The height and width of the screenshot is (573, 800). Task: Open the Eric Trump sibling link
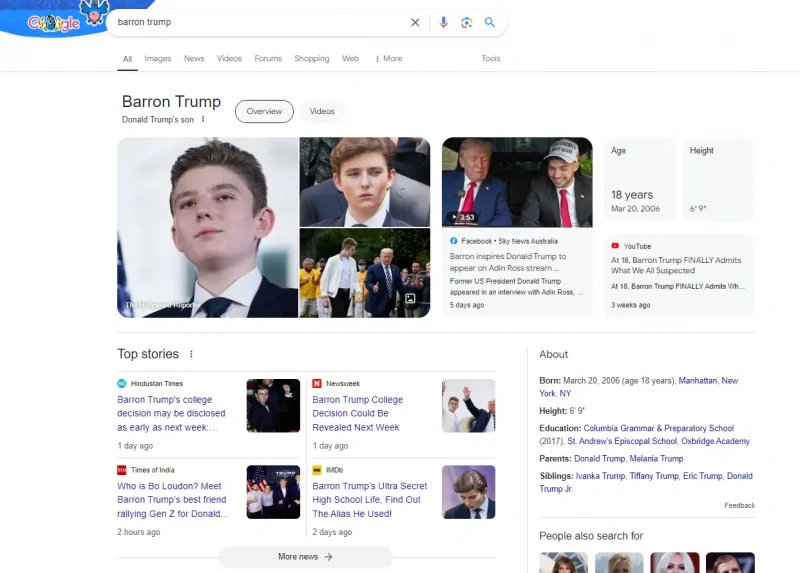tap(703, 476)
